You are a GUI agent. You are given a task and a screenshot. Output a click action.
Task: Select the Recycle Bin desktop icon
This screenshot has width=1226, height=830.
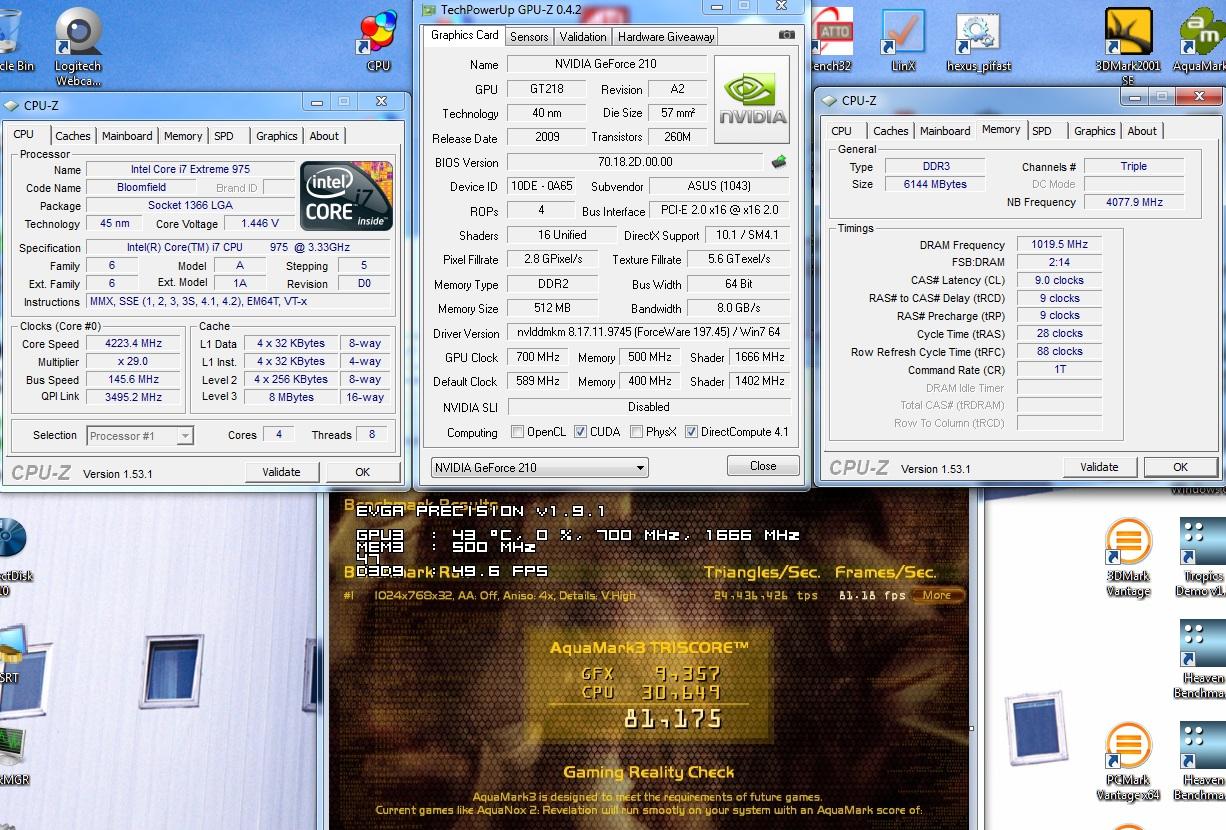[x=14, y=40]
